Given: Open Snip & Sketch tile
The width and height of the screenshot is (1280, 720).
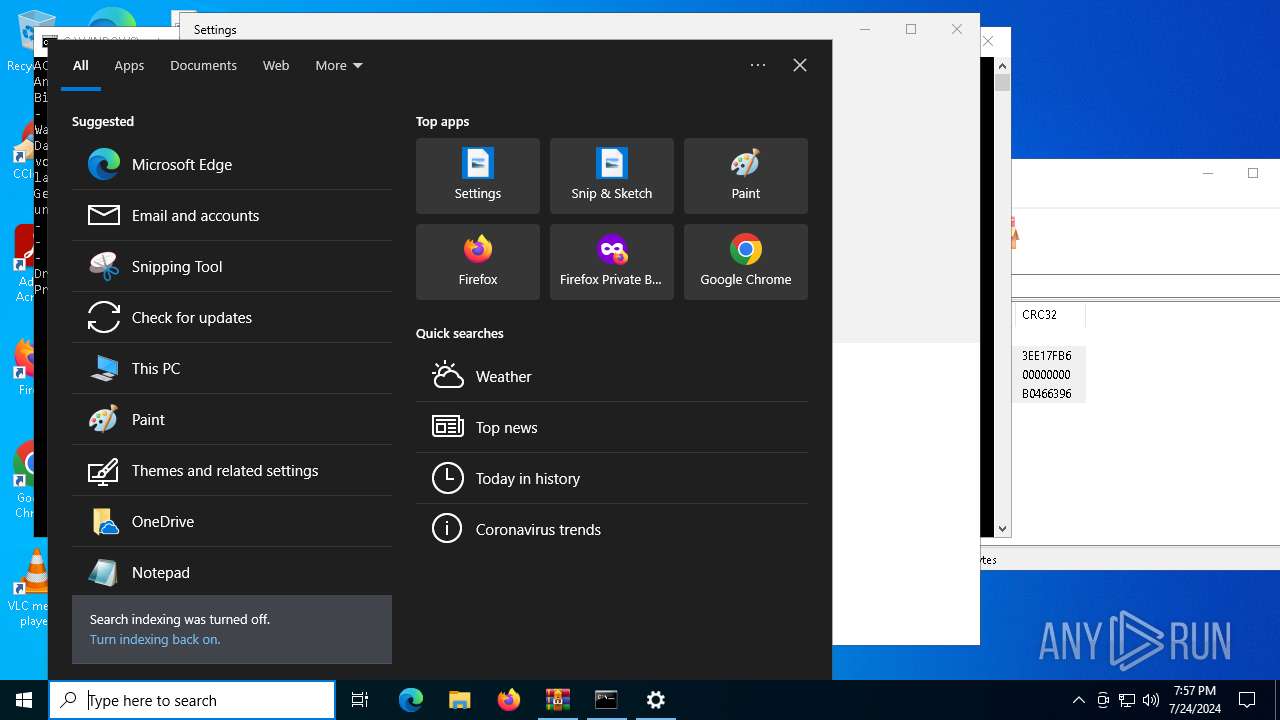Looking at the screenshot, I should 612,176.
